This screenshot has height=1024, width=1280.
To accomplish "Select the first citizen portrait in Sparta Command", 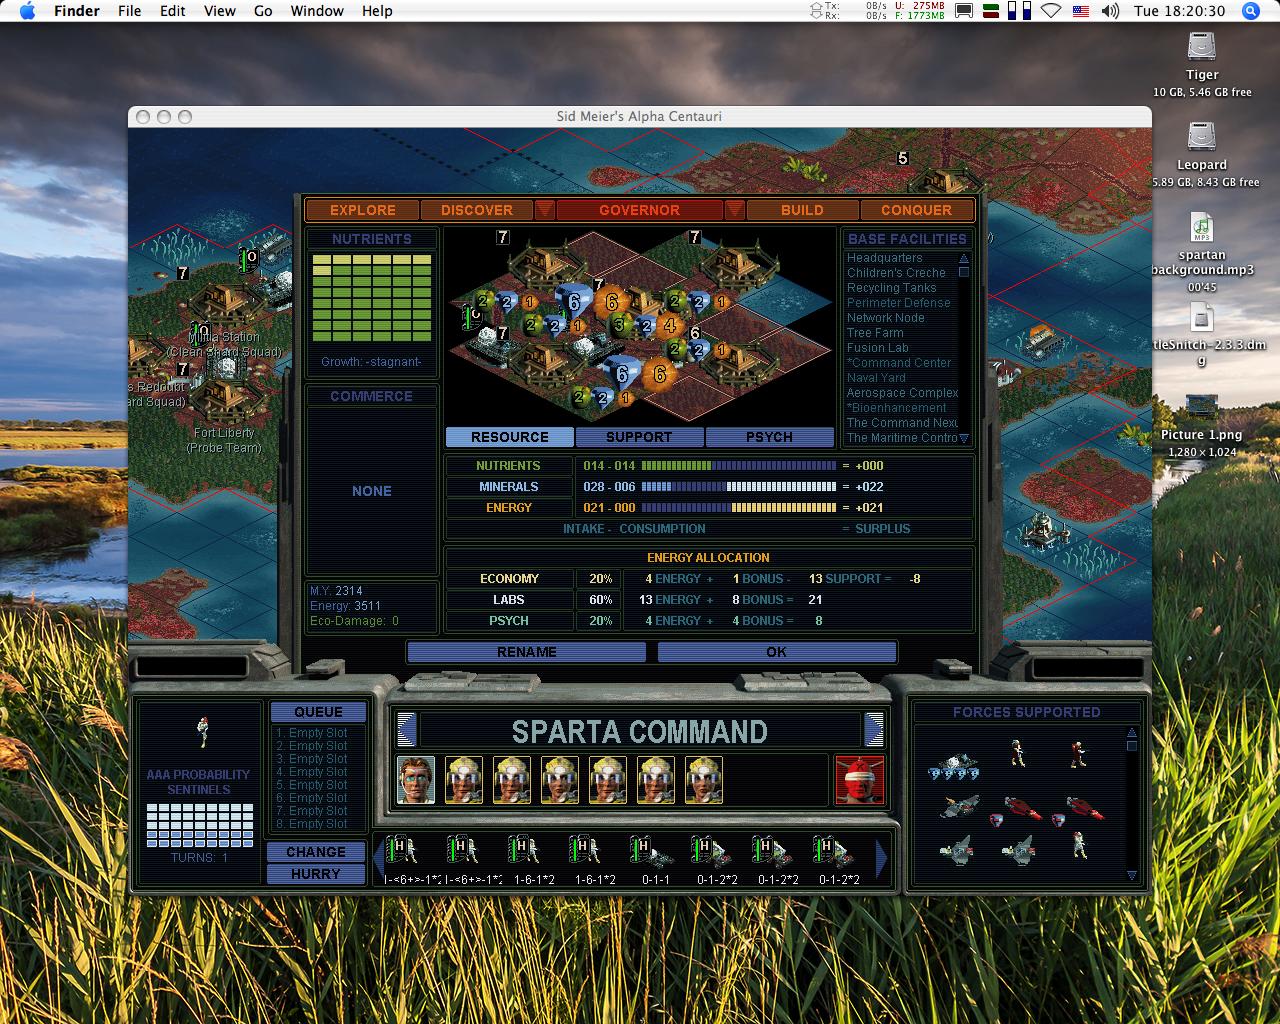I will point(416,780).
